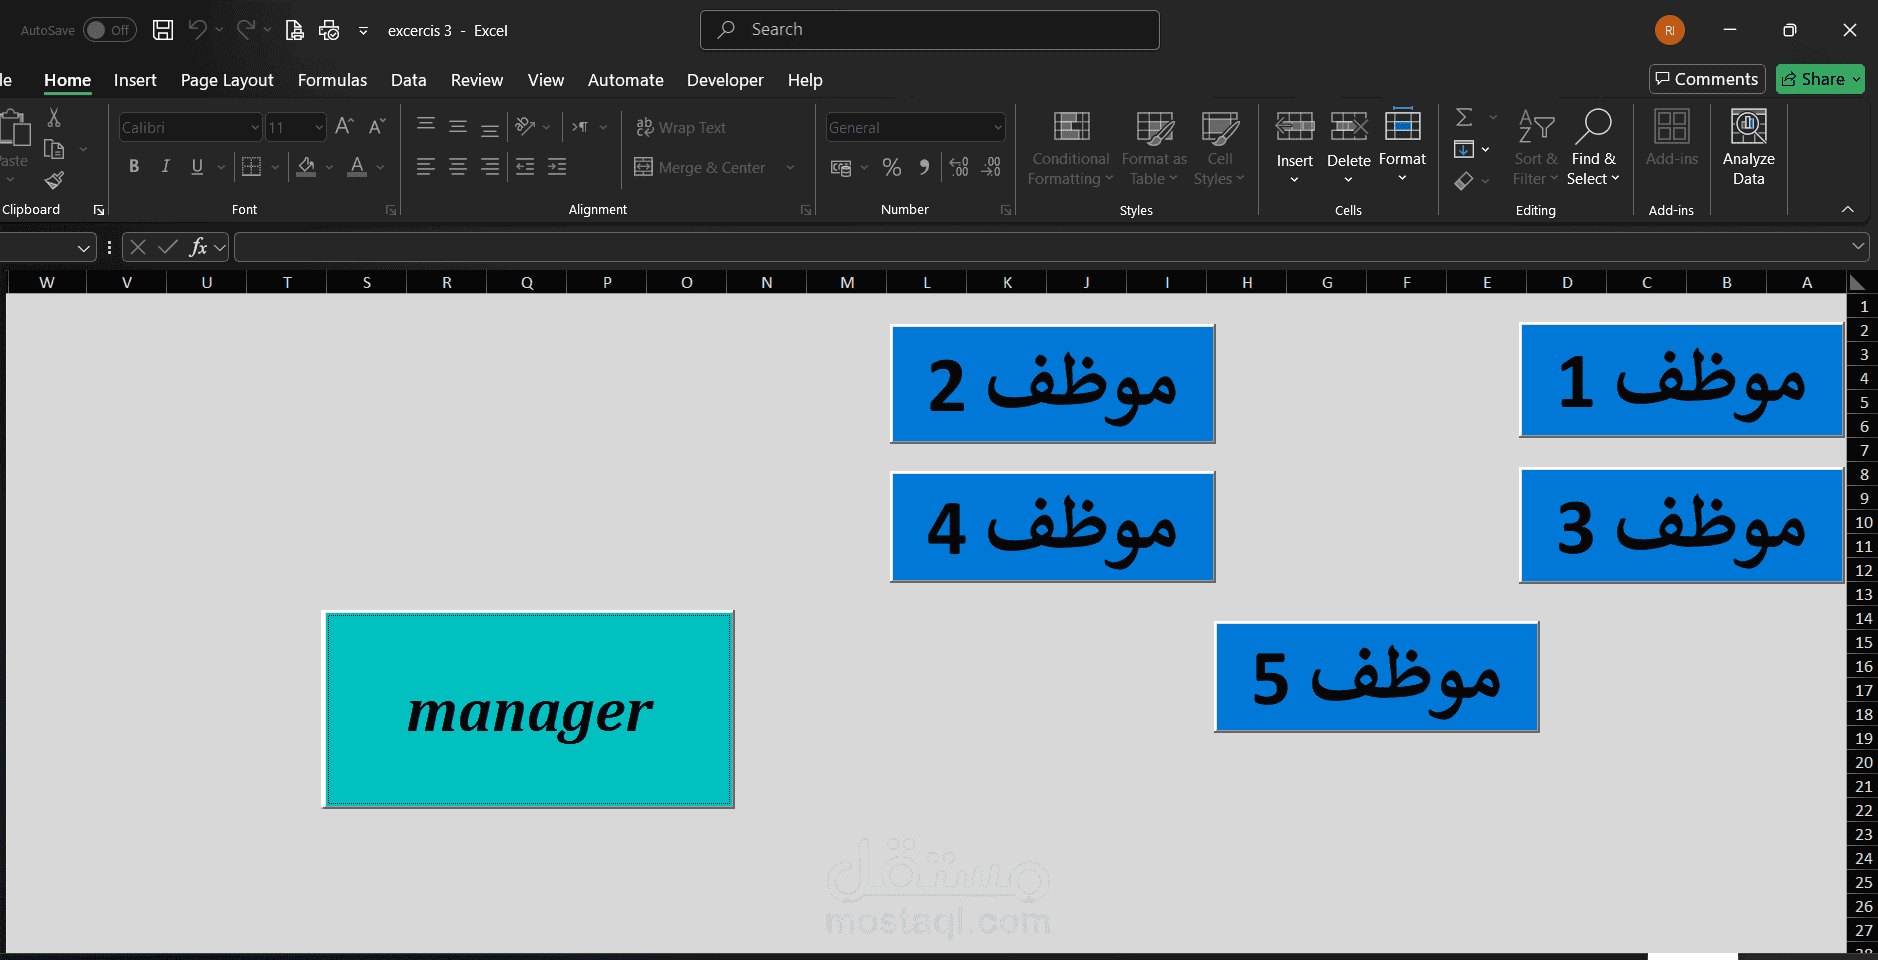The height and width of the screenshot is (960, 1878).
Task: Toggle Align Left
Action: [x=426, y=167]
